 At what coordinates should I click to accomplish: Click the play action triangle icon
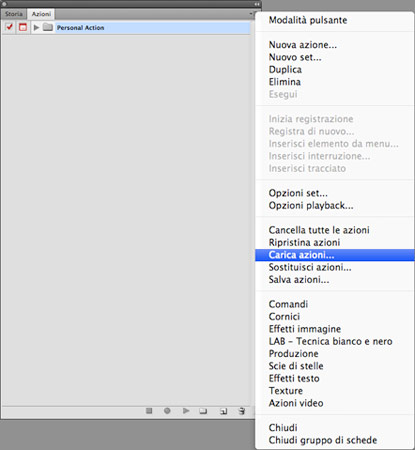pyautogui.click(x=186, y=411)
